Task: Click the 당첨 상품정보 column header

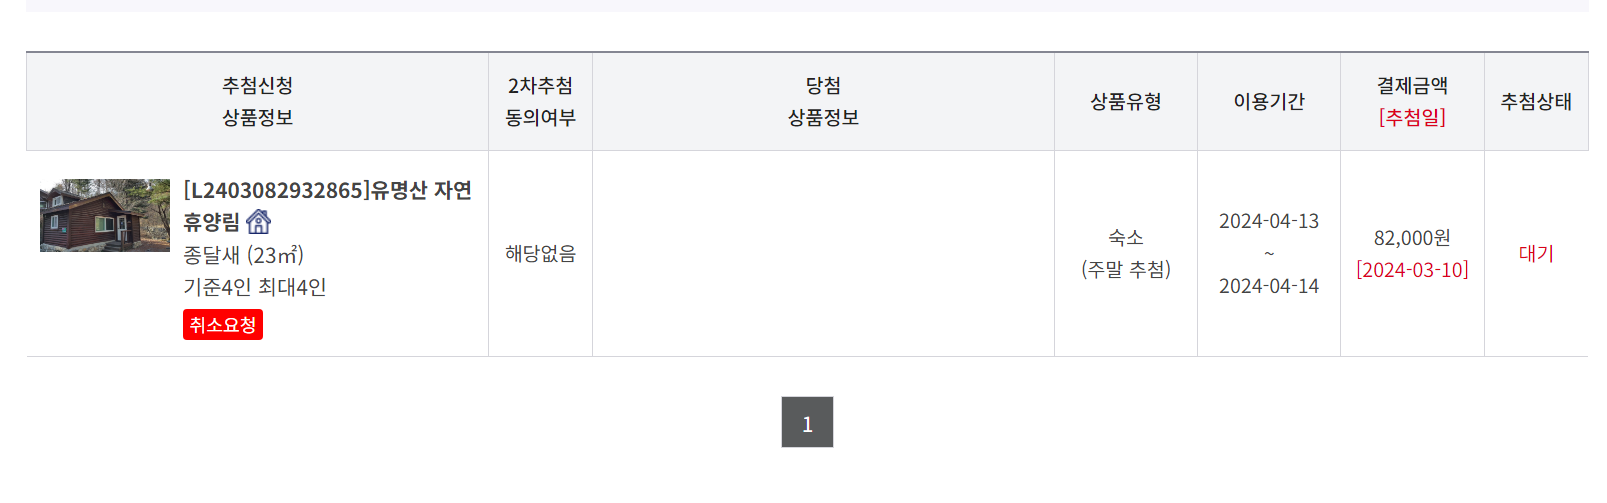Action: 823,101
